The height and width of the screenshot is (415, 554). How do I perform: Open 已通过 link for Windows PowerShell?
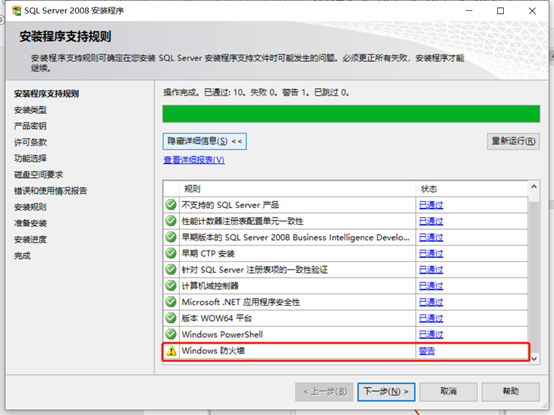[x=431, y=334]
